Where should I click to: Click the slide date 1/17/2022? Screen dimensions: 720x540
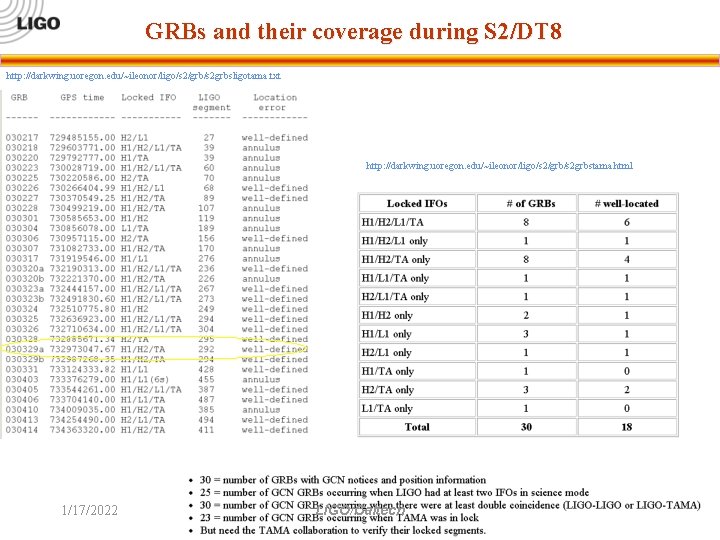pyautogui.click(x=90, y=510)
